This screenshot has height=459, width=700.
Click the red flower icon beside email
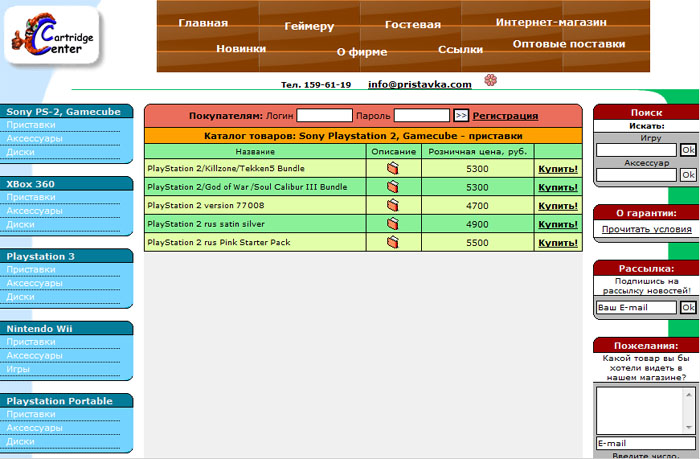[x=489, y=80]
